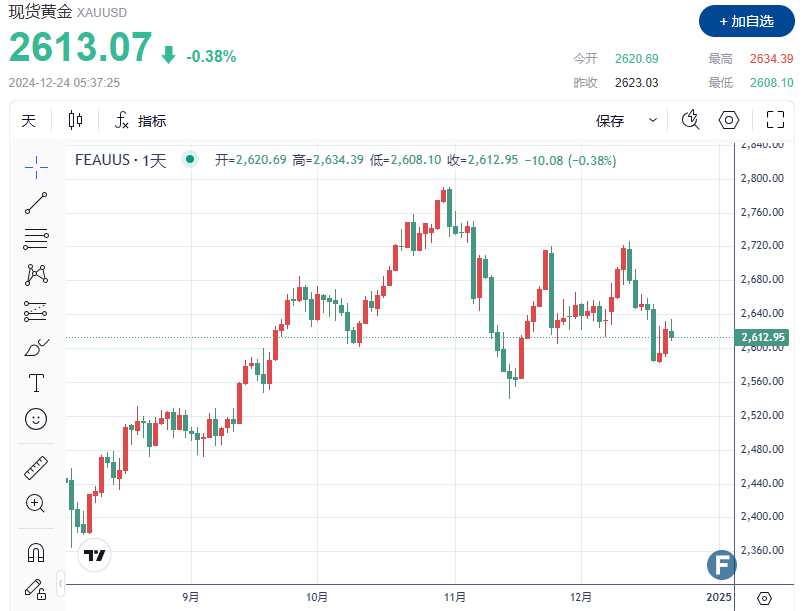Click the 加自选 watchlist button
Image resolution: width=808 pixels, height=611 pixels.
pos(748,21)
